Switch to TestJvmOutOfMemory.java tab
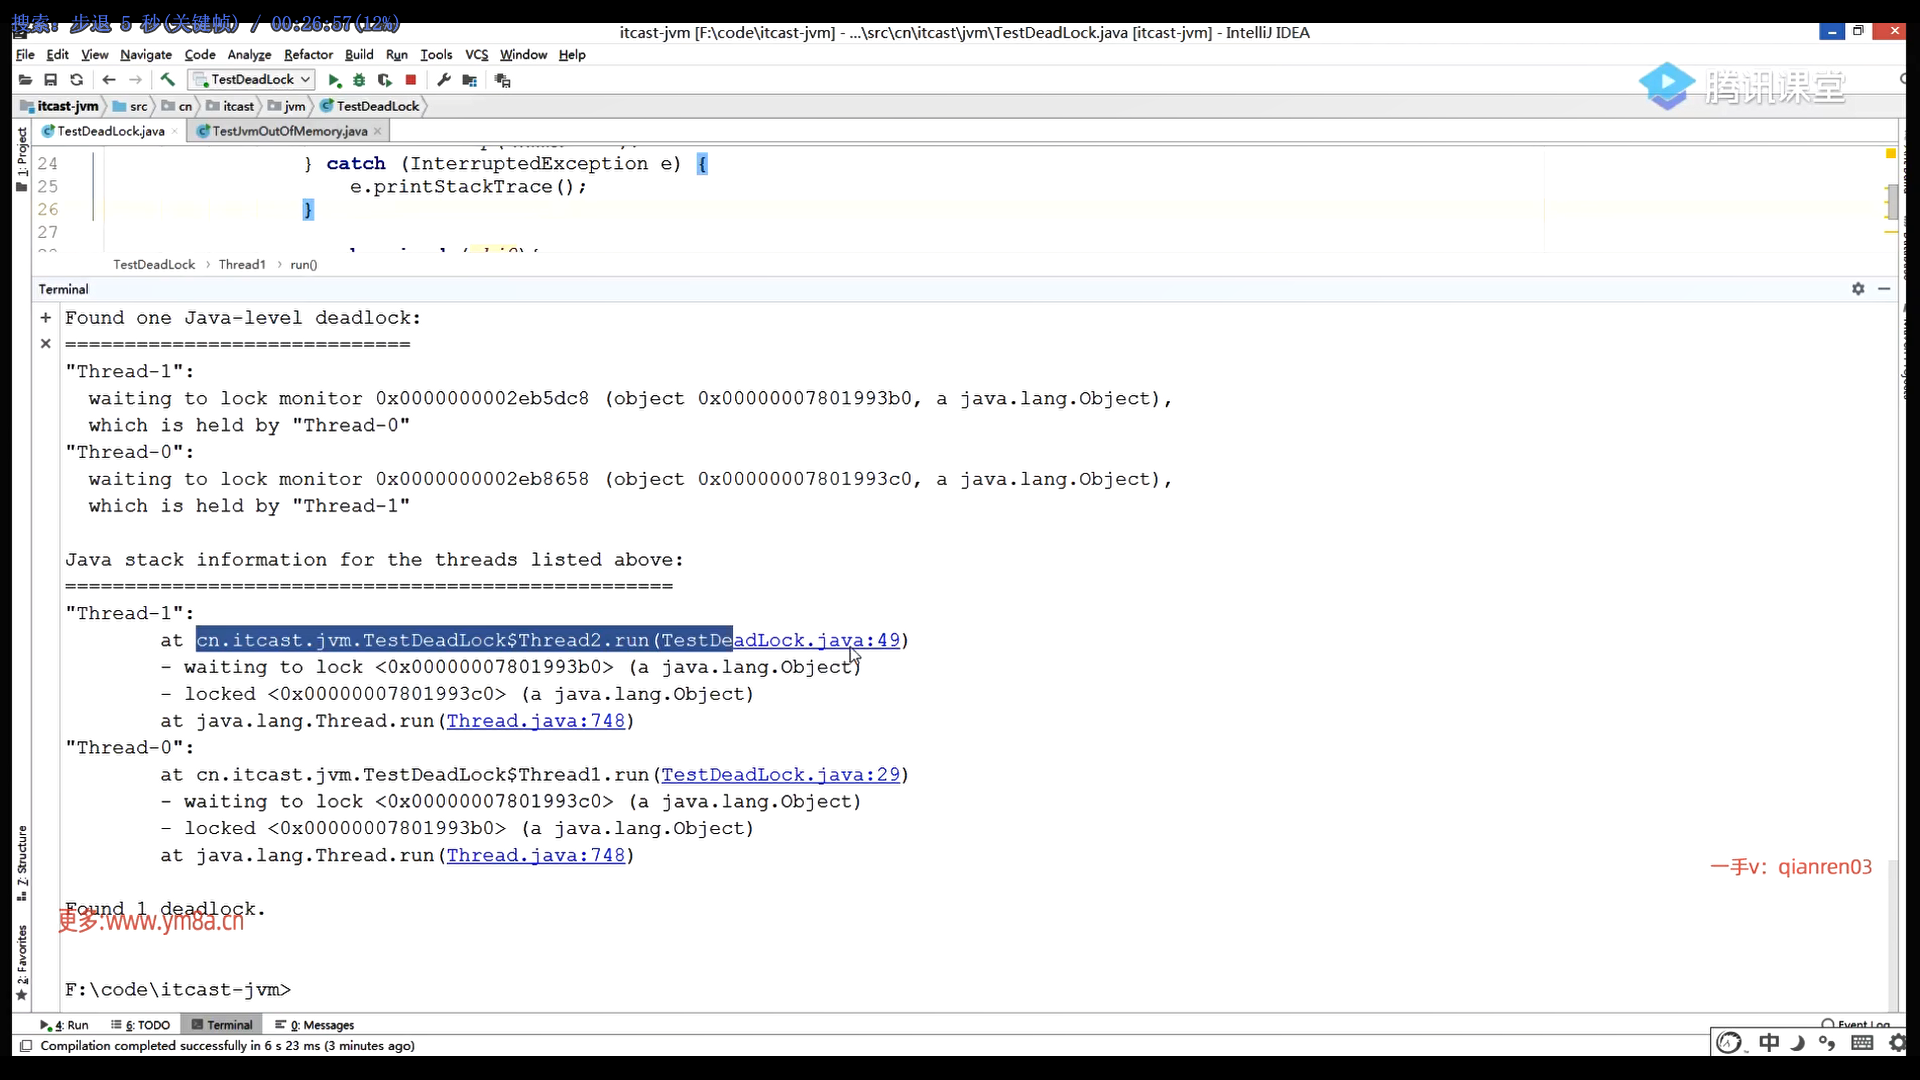The width and height of the screenshot is (1920, 1080). click(x=289, y=131)
